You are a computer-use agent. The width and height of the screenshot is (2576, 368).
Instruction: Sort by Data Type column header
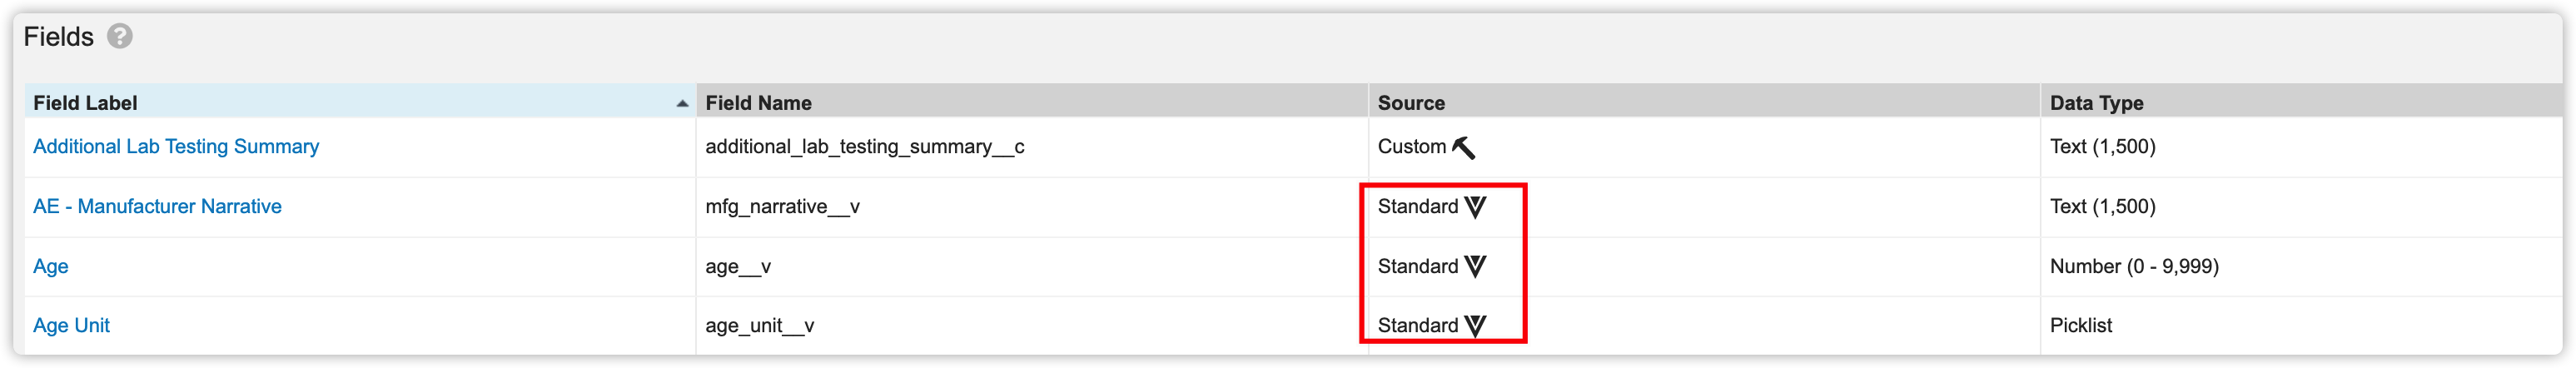[x=2096, y=103]
